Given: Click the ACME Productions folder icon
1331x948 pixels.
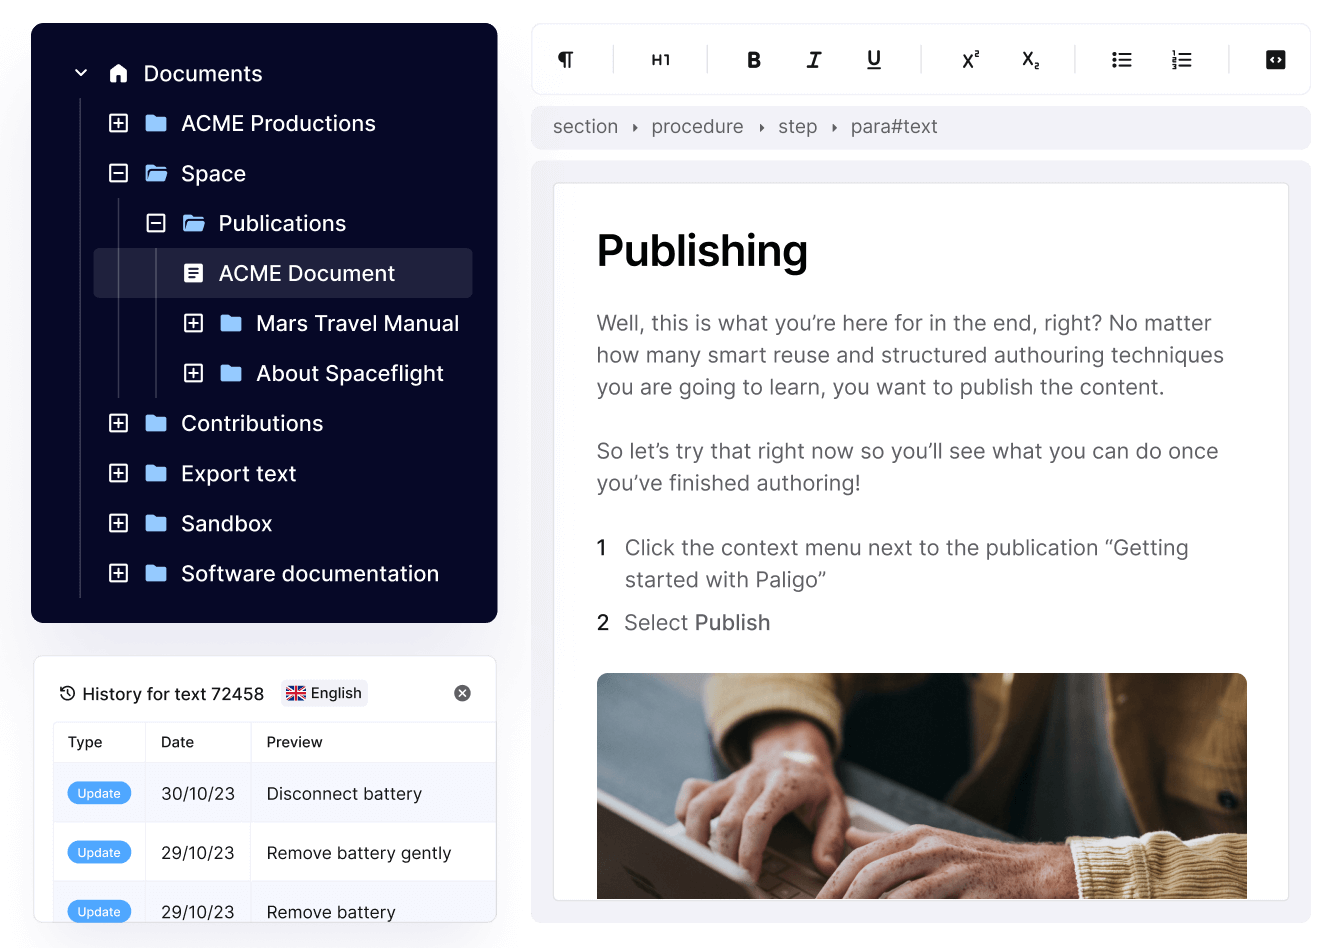Looking at the screenshot, I should click(156, 123).
